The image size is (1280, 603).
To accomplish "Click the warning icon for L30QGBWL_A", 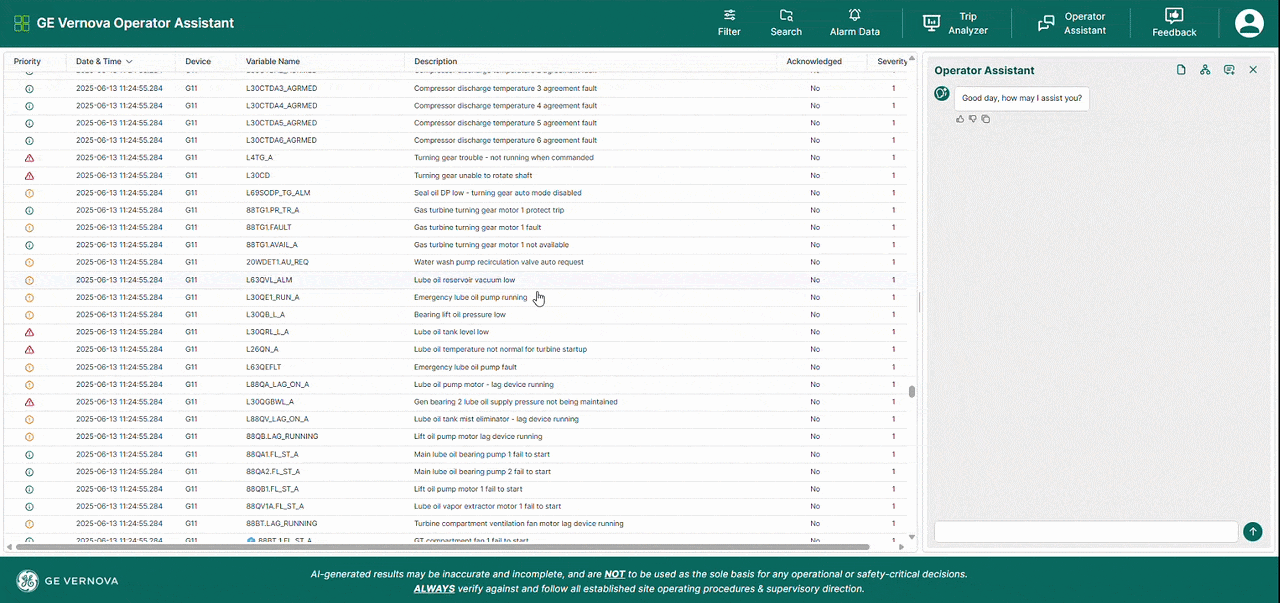I will [29, 402].
